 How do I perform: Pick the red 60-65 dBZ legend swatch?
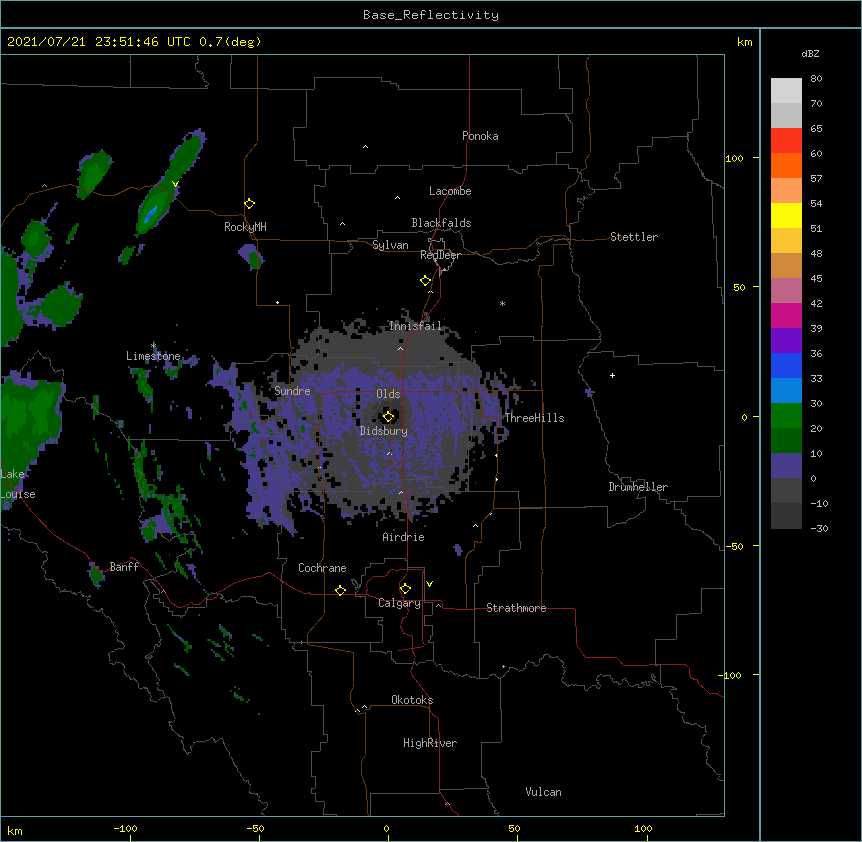(x=786, y=141)
